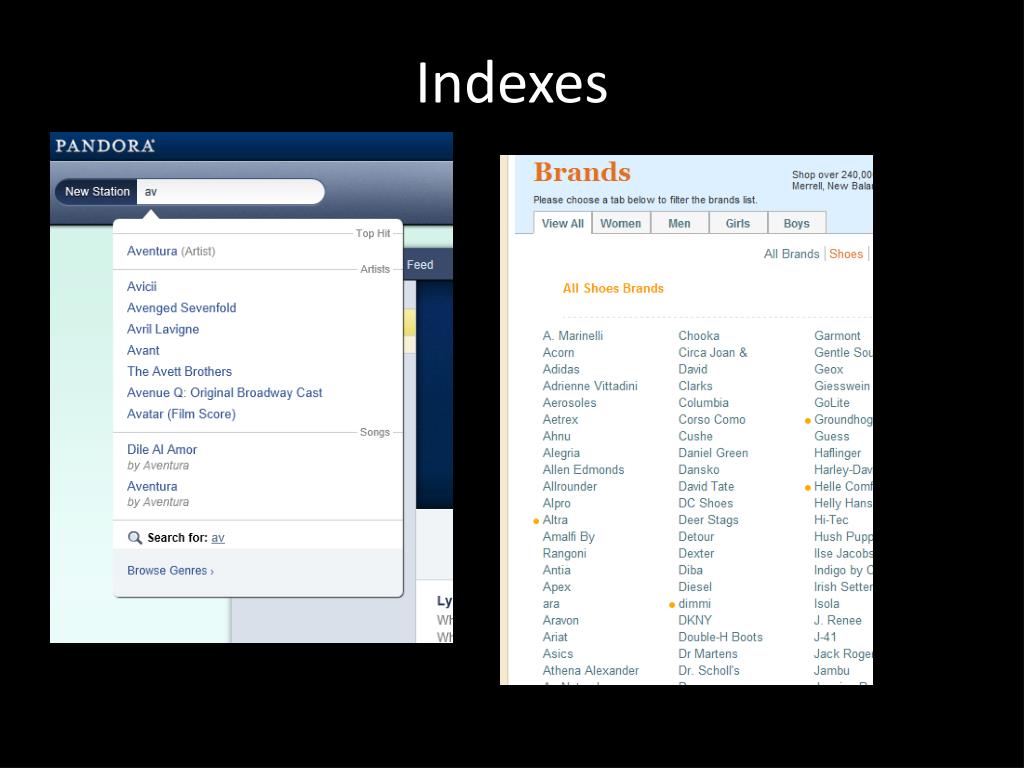
Task: Open the Amalfi By Rangoni brand link
Action: [568, 545]
